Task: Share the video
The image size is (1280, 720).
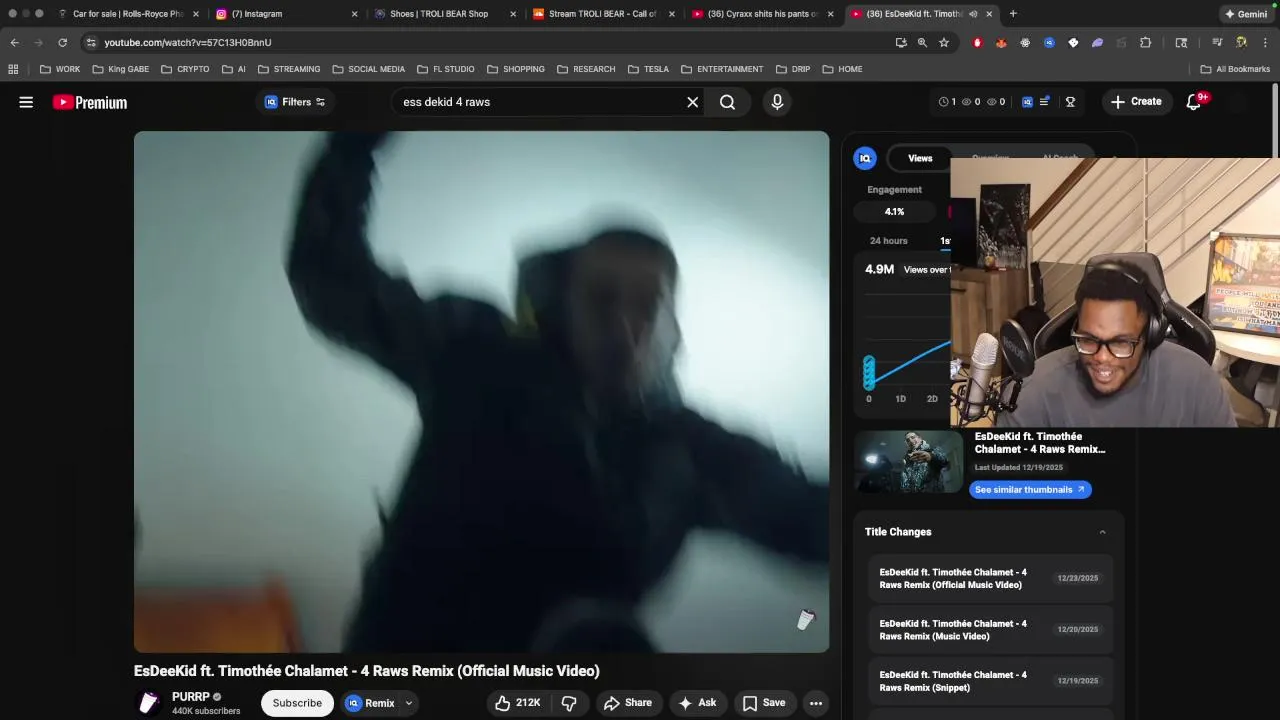Action: (627, 703)
